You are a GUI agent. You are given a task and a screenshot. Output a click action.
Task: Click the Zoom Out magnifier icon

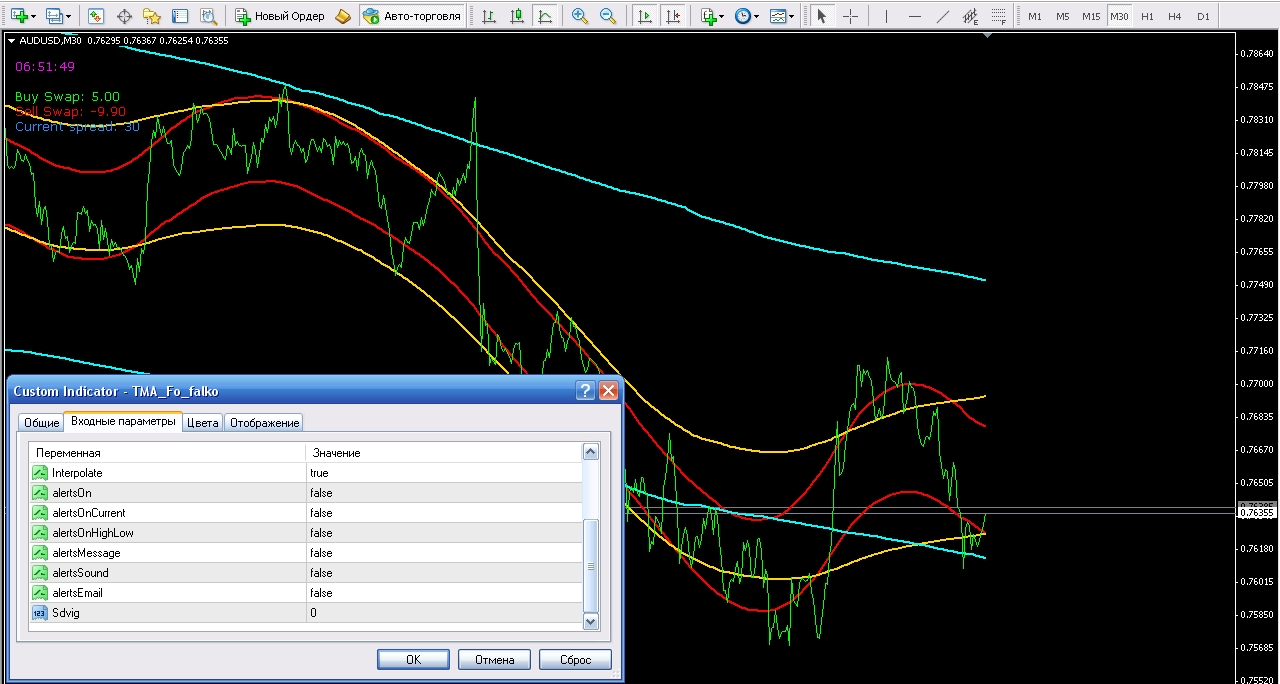[x=608, y=16]
